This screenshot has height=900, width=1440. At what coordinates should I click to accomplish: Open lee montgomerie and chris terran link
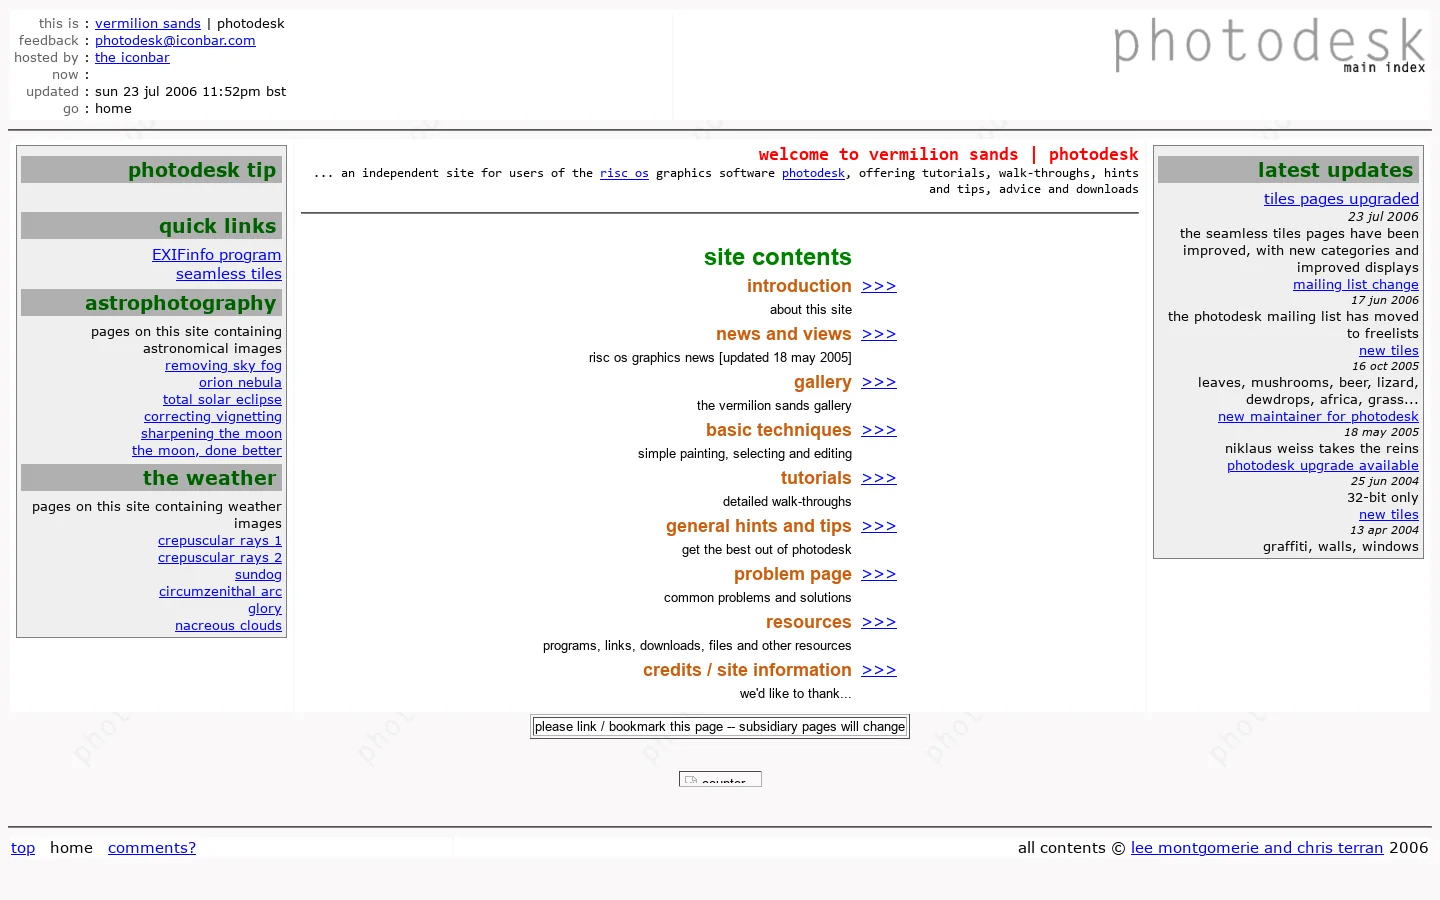tap(1257, 848)
